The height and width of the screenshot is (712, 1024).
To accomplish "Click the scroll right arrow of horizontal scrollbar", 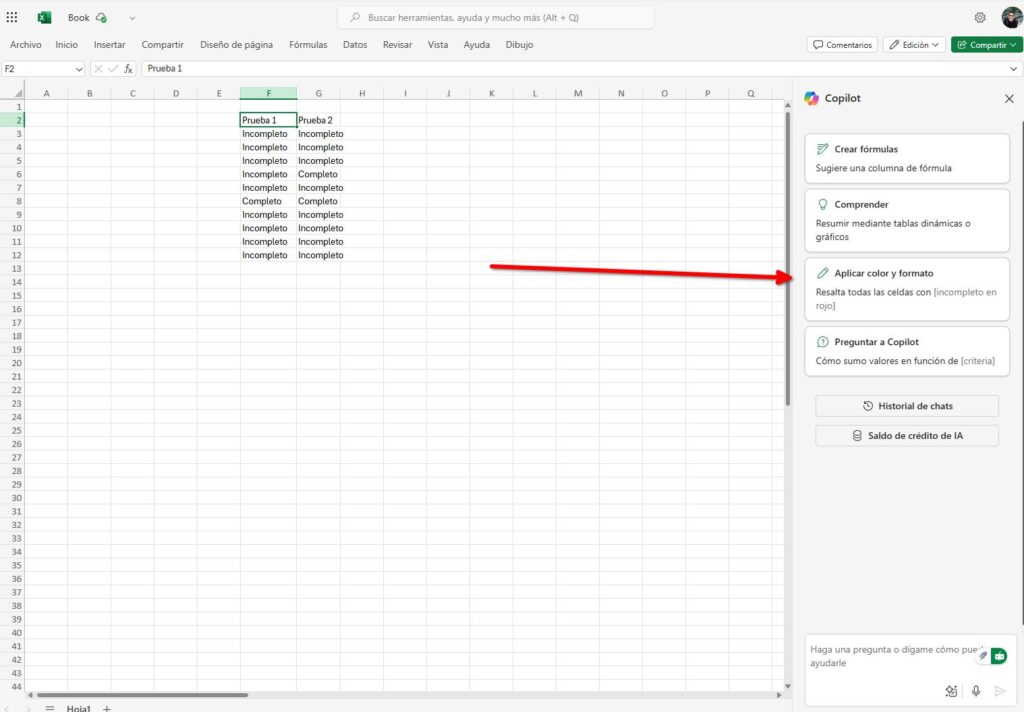I will click(x=778, y=695).
